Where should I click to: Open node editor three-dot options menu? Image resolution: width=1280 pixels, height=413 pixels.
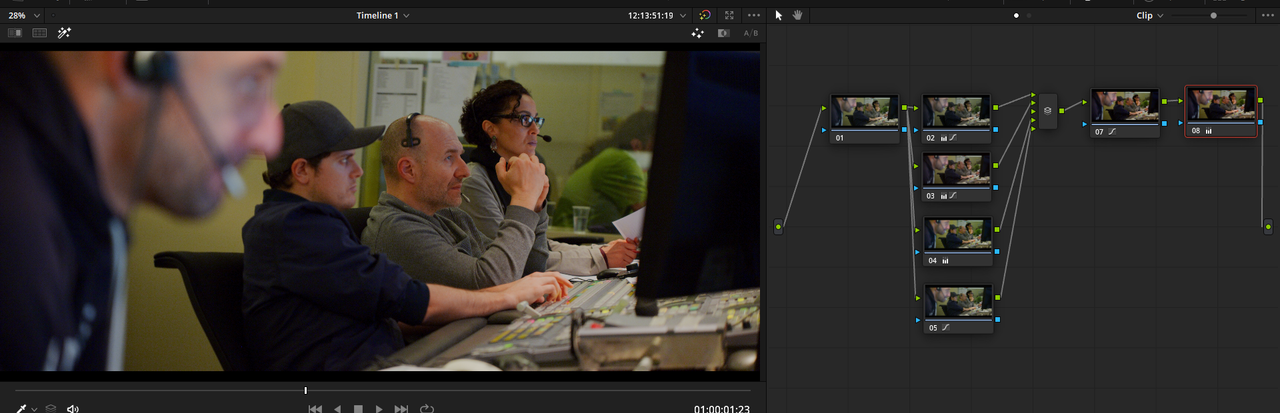click(x=1268, y=16)
